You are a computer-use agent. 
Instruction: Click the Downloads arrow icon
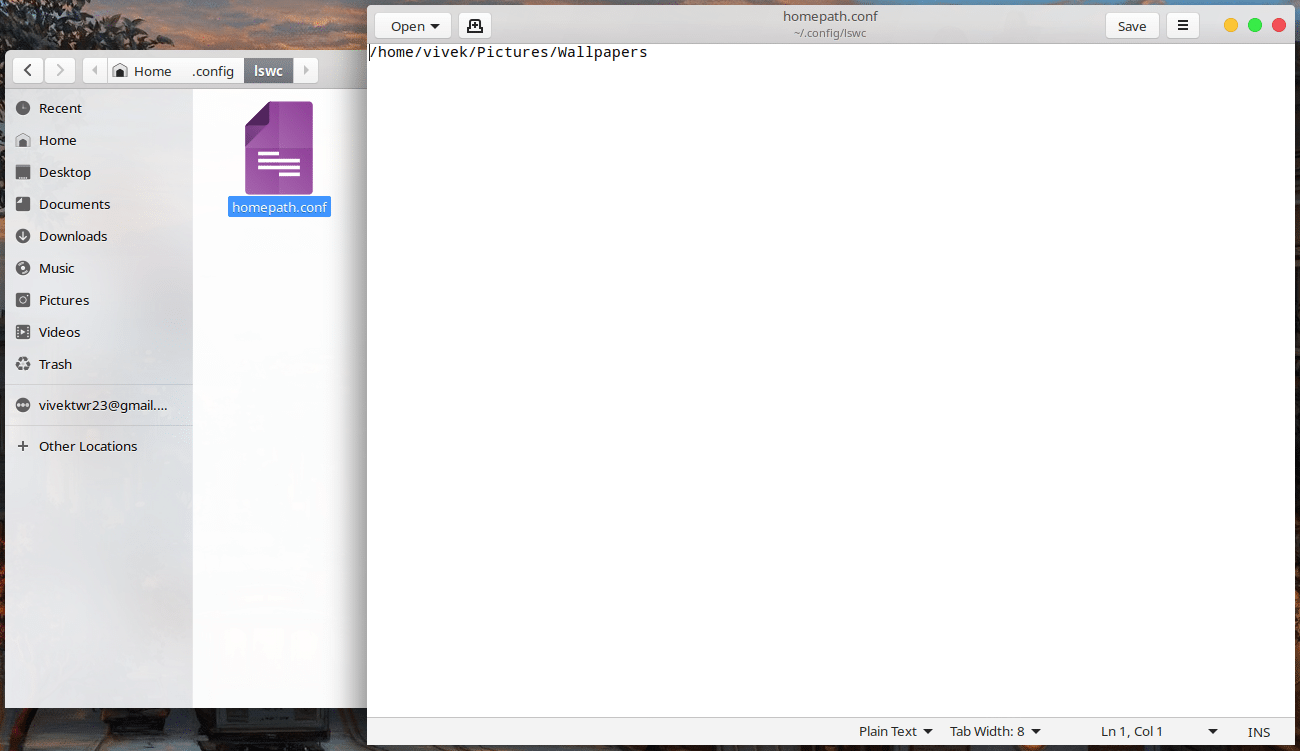tap(23, 236)
